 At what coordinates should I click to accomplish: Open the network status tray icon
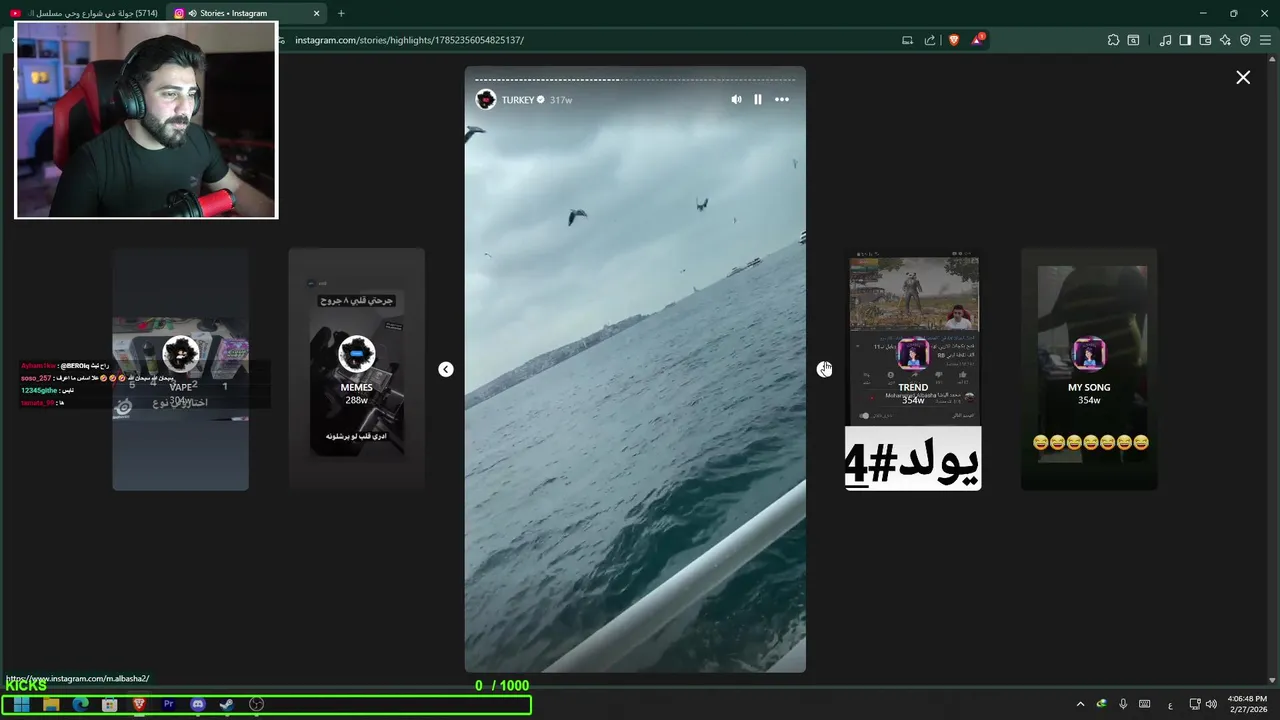click(x=1195, y=704)
